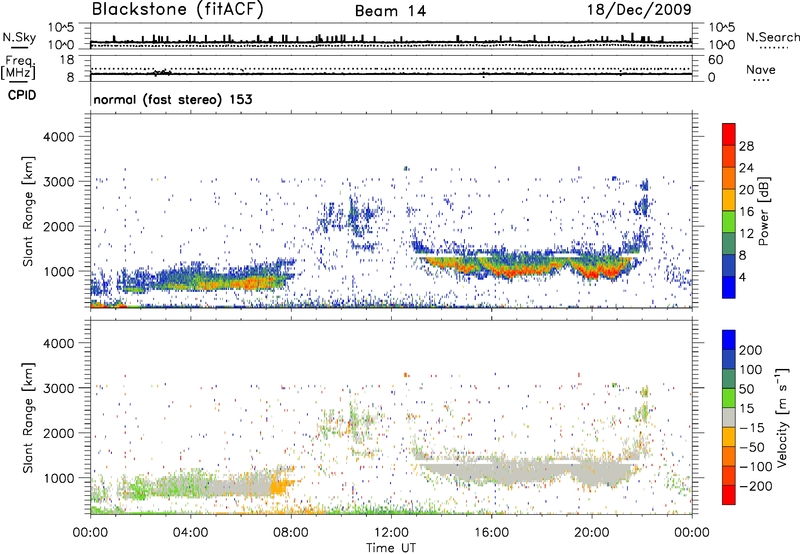Click the "4000" tick on the power panel
This screenshot has width=800, height=554.
pyautogui.click(x=59, y=137)
